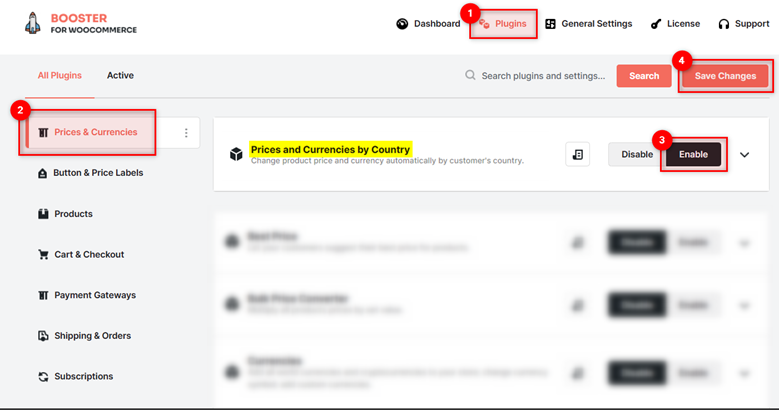
Task: Click the description text about customer's country
Action: pyautogui.click(x=387, y=161)
